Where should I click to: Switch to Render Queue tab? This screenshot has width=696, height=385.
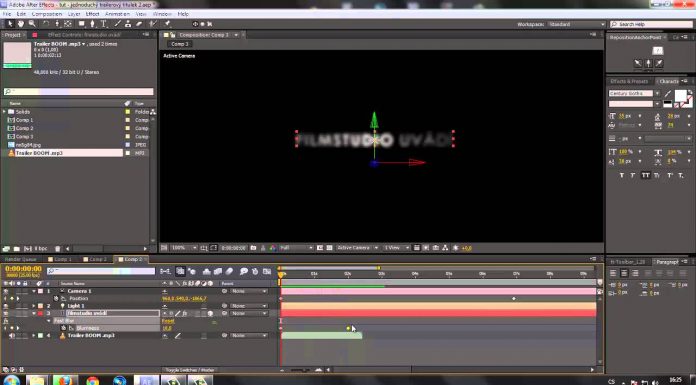(x=21, y=259)
